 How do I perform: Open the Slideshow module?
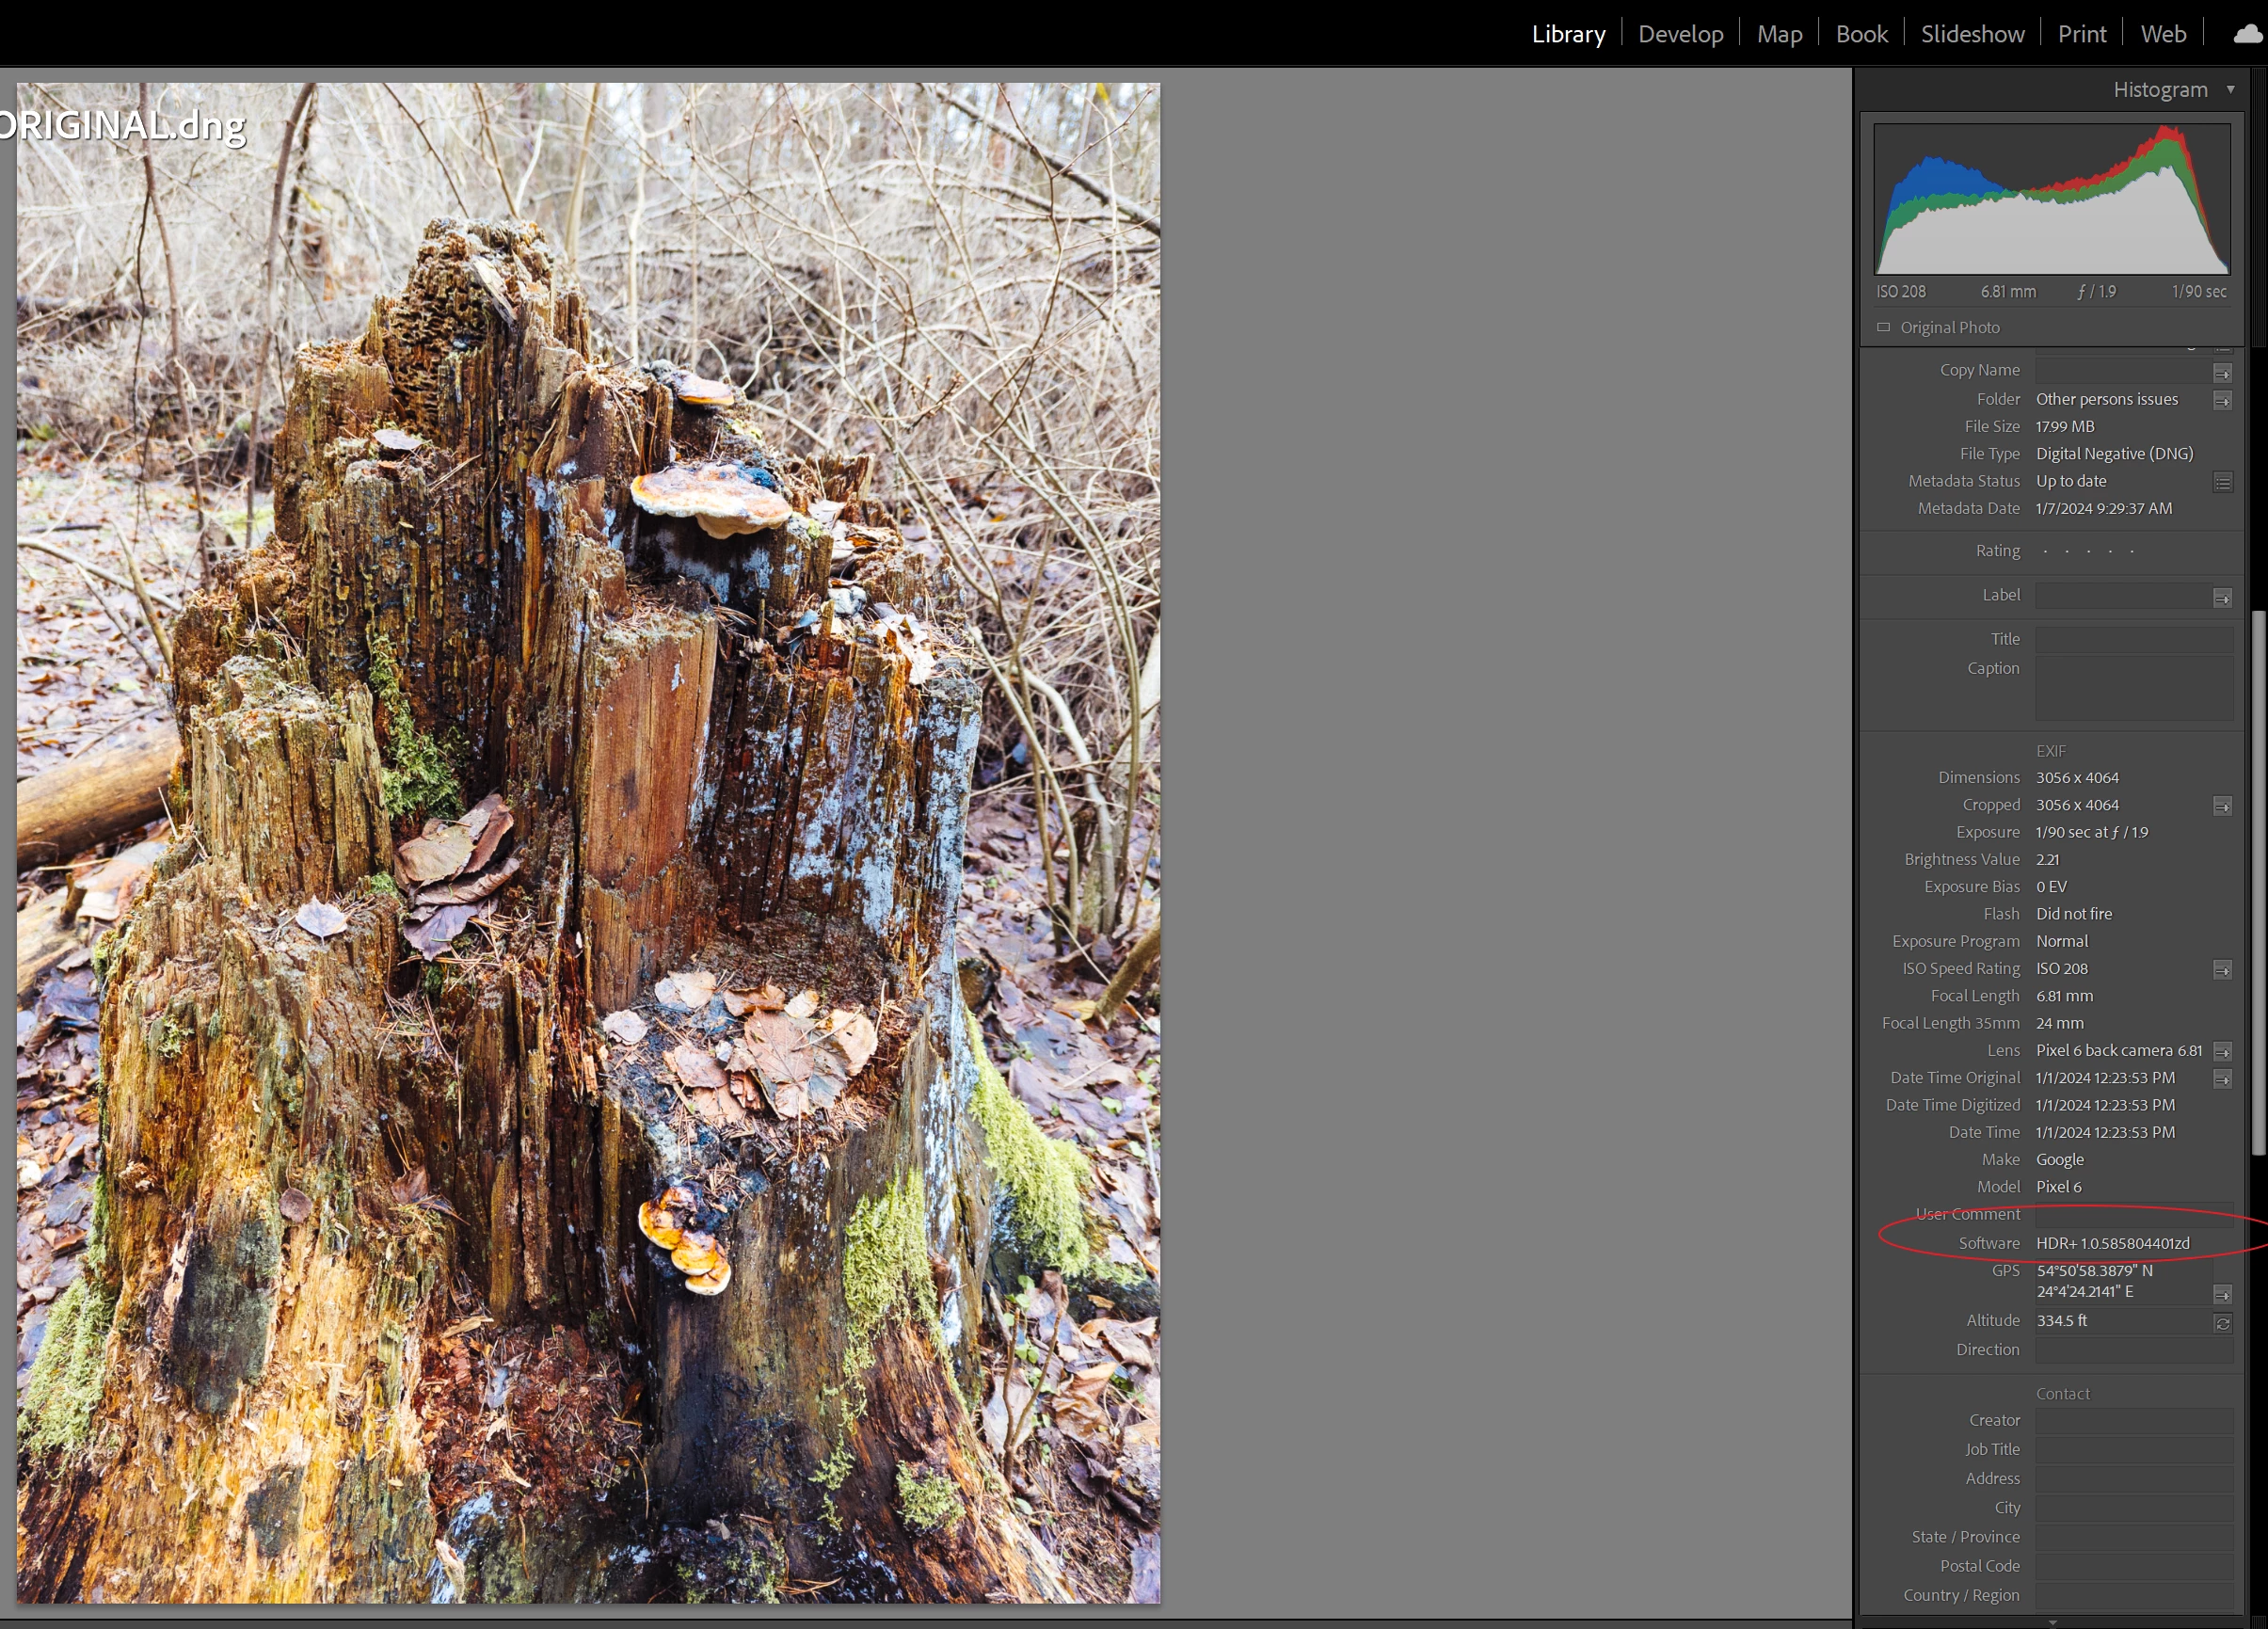coord(1972,34)
